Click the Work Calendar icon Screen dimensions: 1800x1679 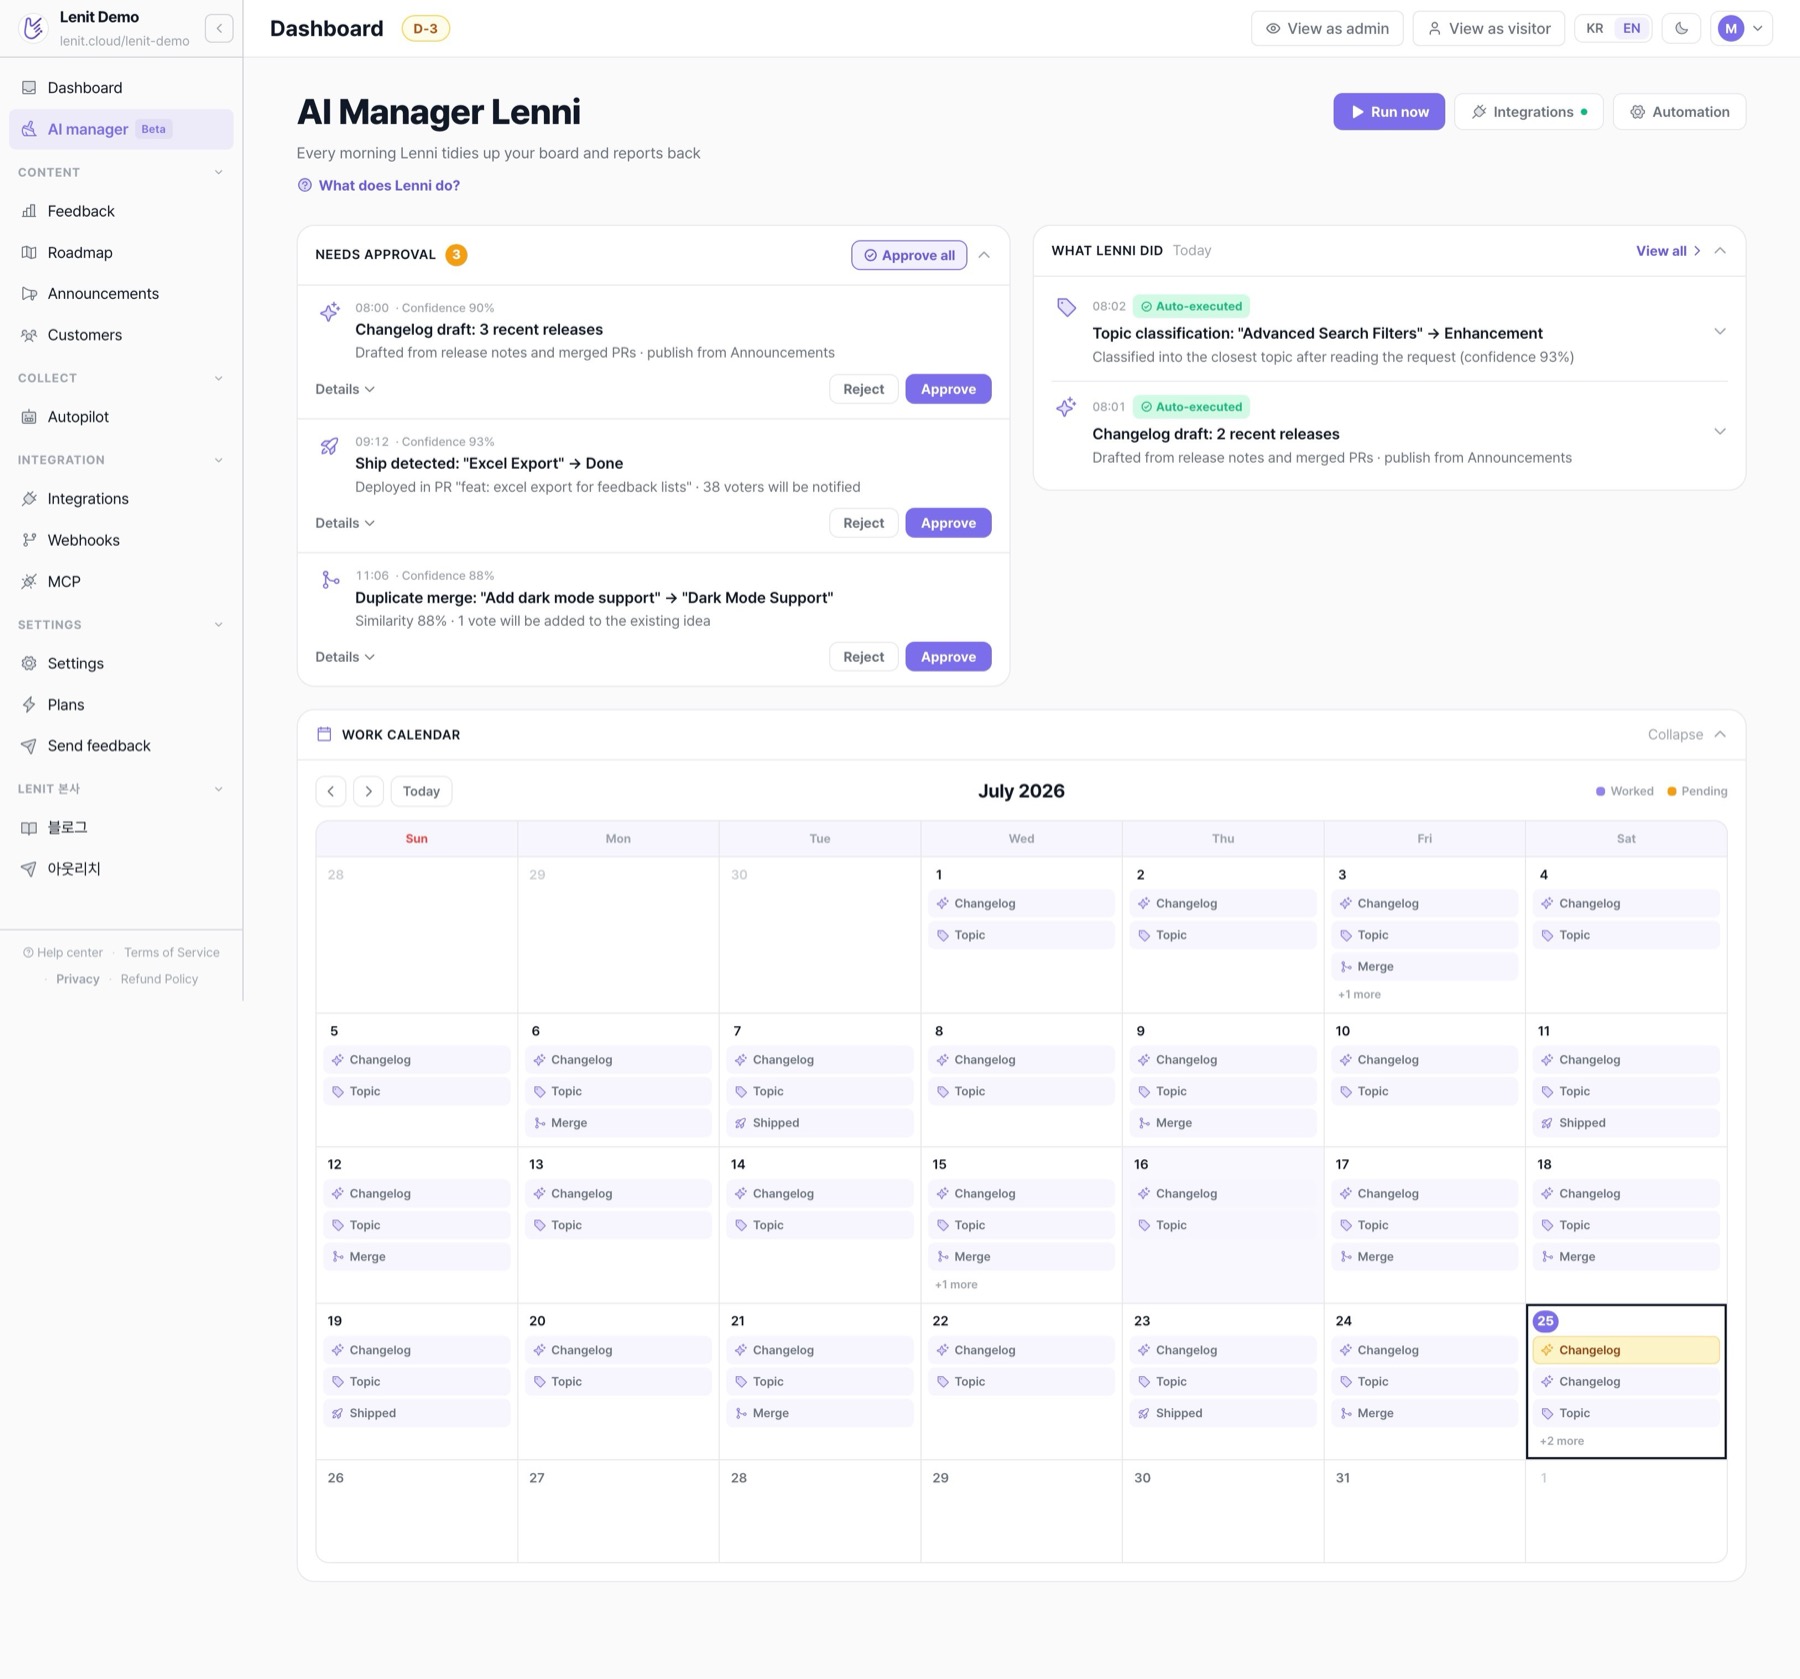coord(324,734)
